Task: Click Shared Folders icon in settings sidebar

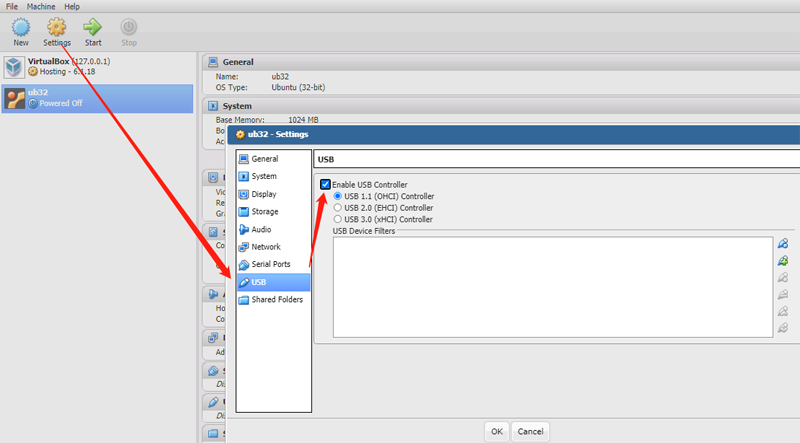Action: (244, 300)
